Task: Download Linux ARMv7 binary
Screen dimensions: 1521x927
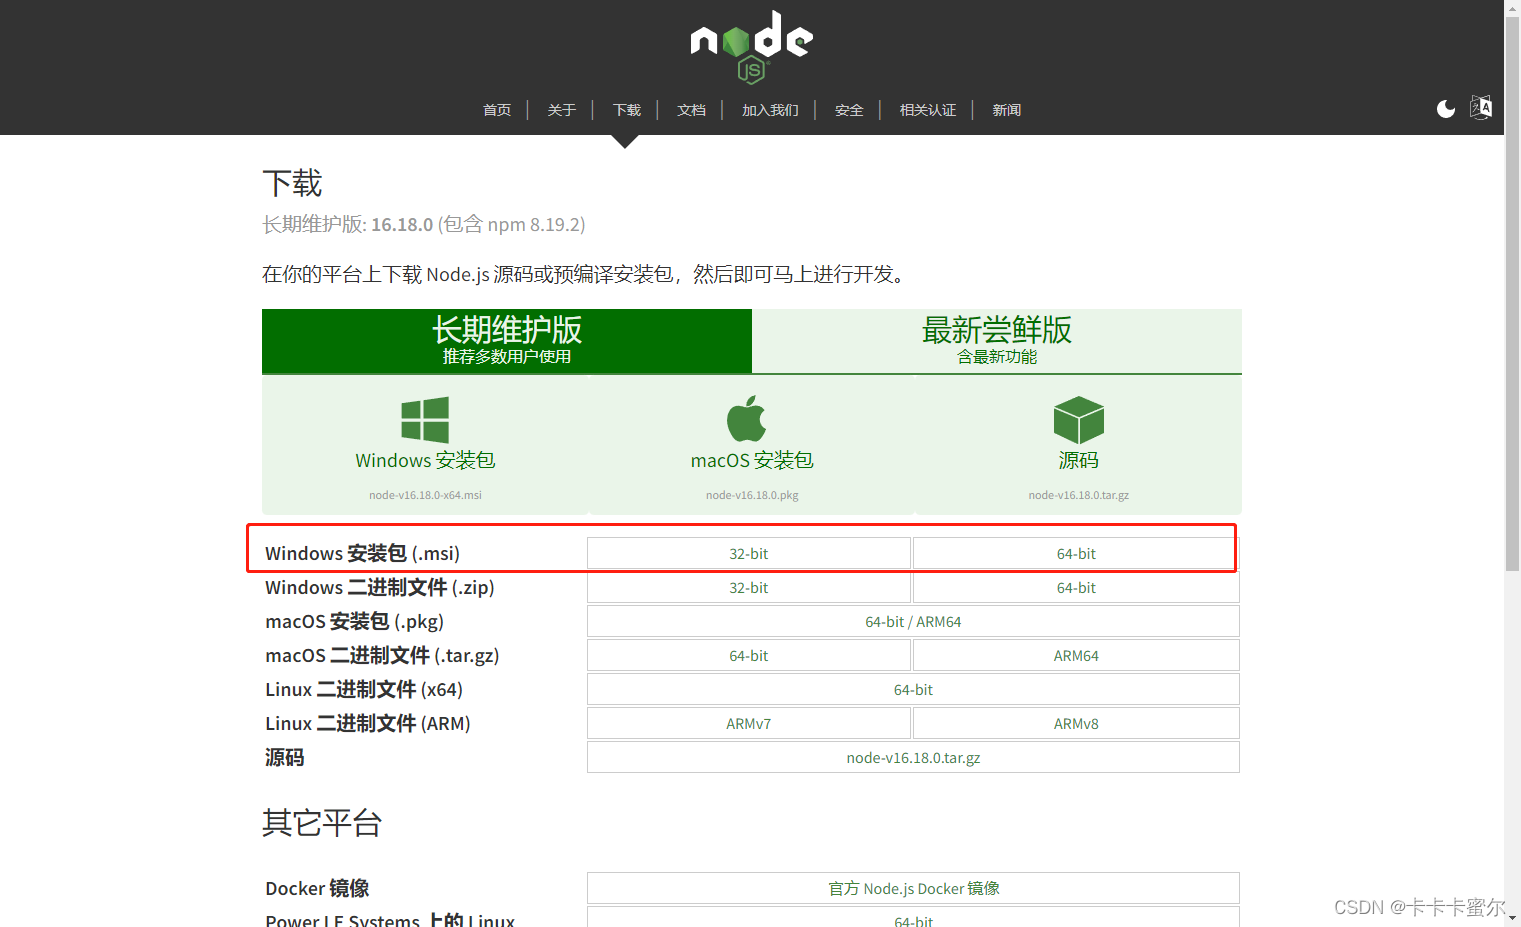Action: coord(749,724)
